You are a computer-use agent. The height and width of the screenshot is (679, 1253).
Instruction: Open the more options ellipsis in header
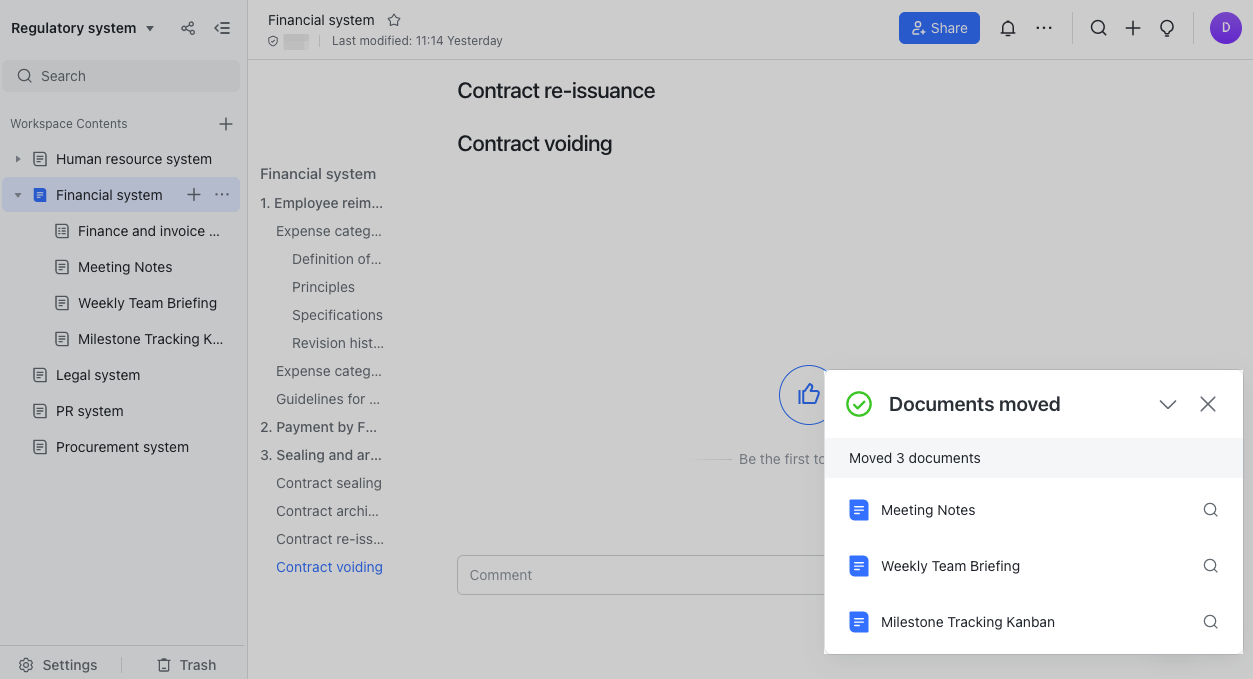point(1044,28)
